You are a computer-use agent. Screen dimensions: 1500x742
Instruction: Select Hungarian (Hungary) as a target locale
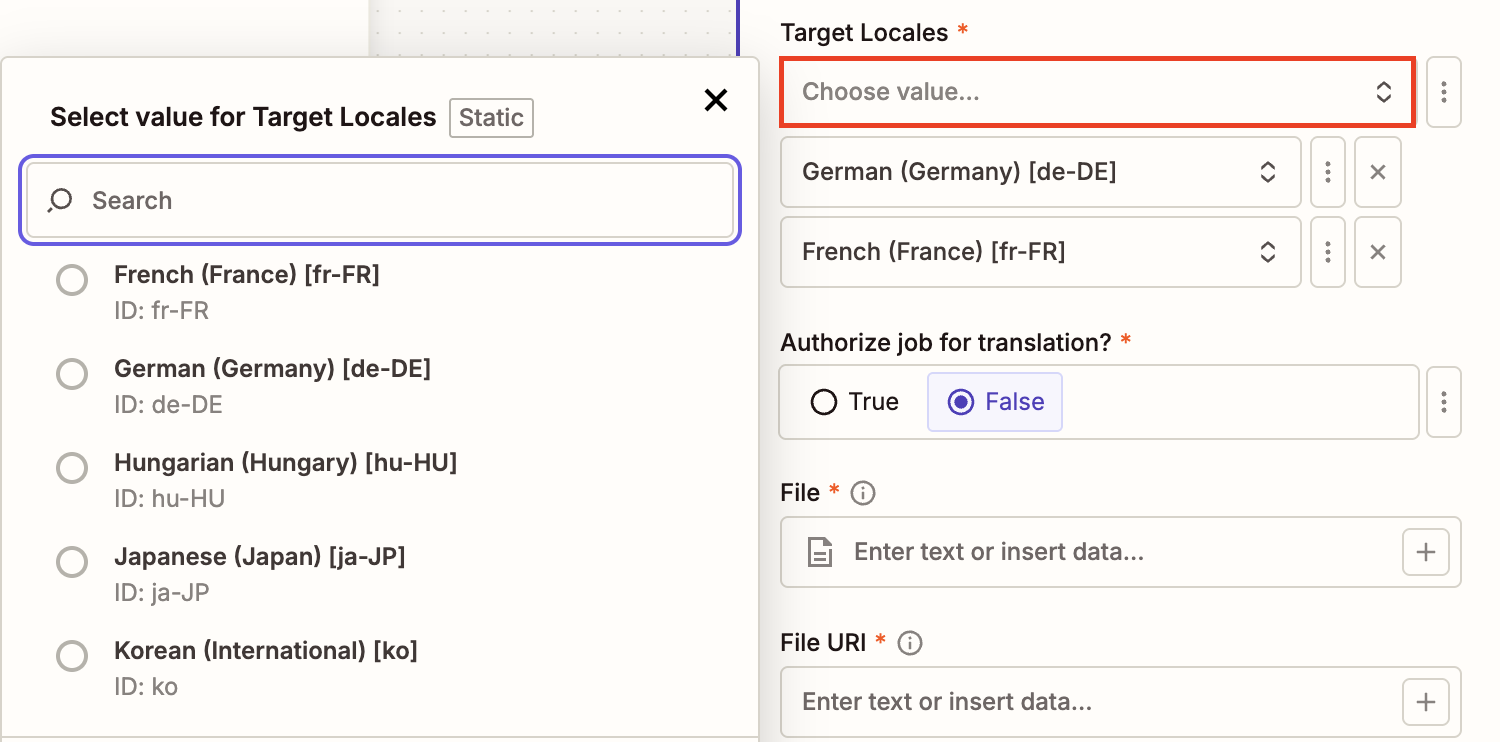pos(72,468)
